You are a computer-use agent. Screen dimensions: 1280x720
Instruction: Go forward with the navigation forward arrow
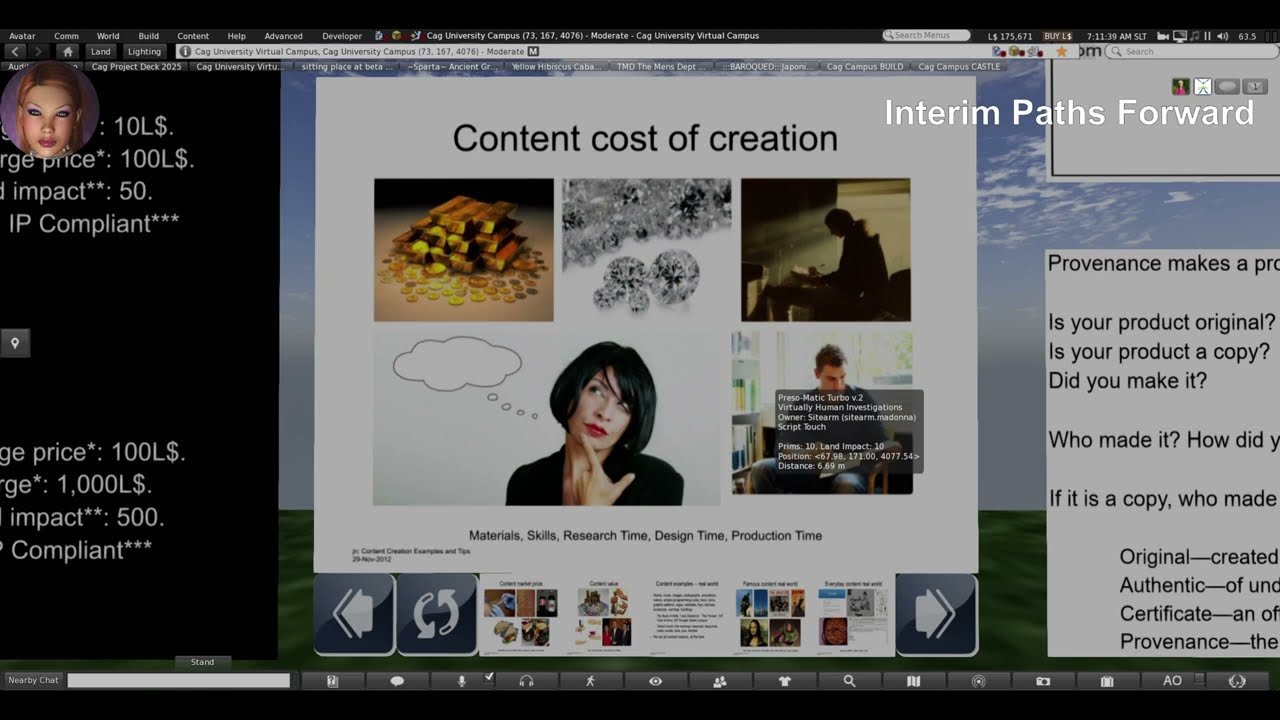(x=38, y=51)
